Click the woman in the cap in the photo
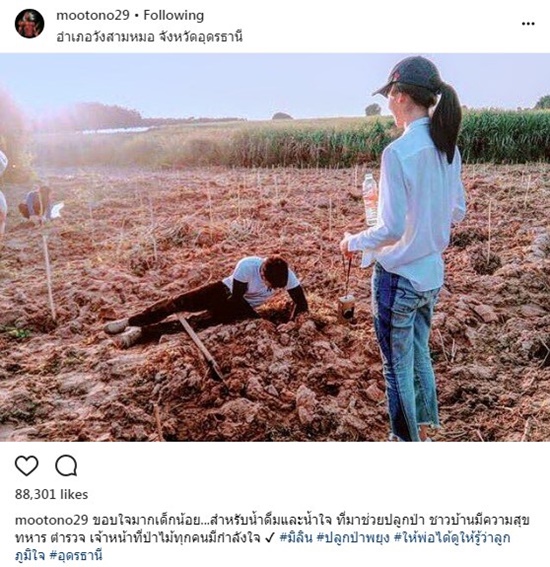Viewport: 550px width, 567px height. (x=411, y=246)
